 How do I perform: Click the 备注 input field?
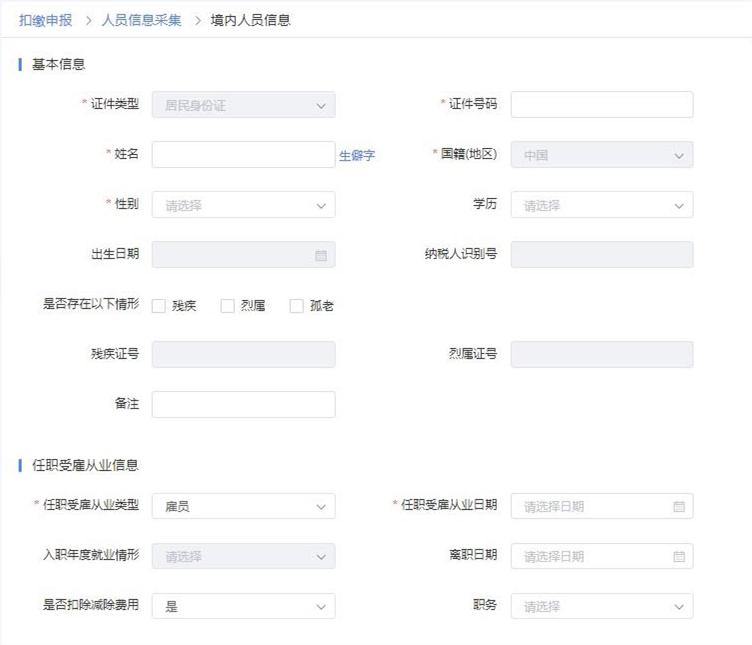tap(243, 404)
